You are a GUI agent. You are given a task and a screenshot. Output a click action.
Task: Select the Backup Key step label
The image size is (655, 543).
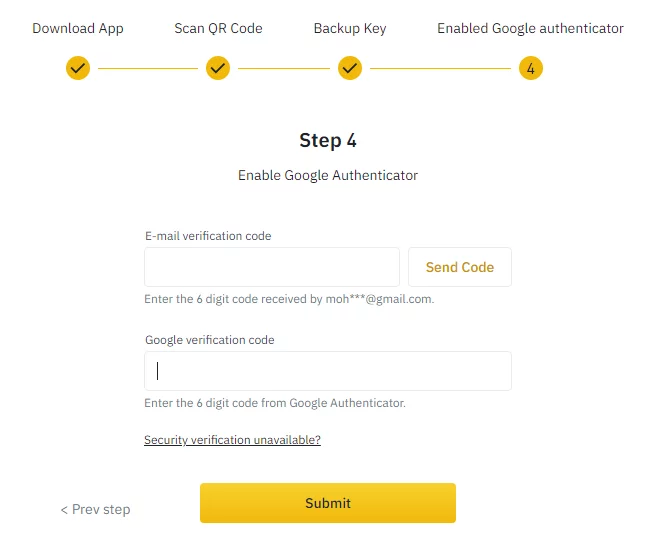point(350,28)
